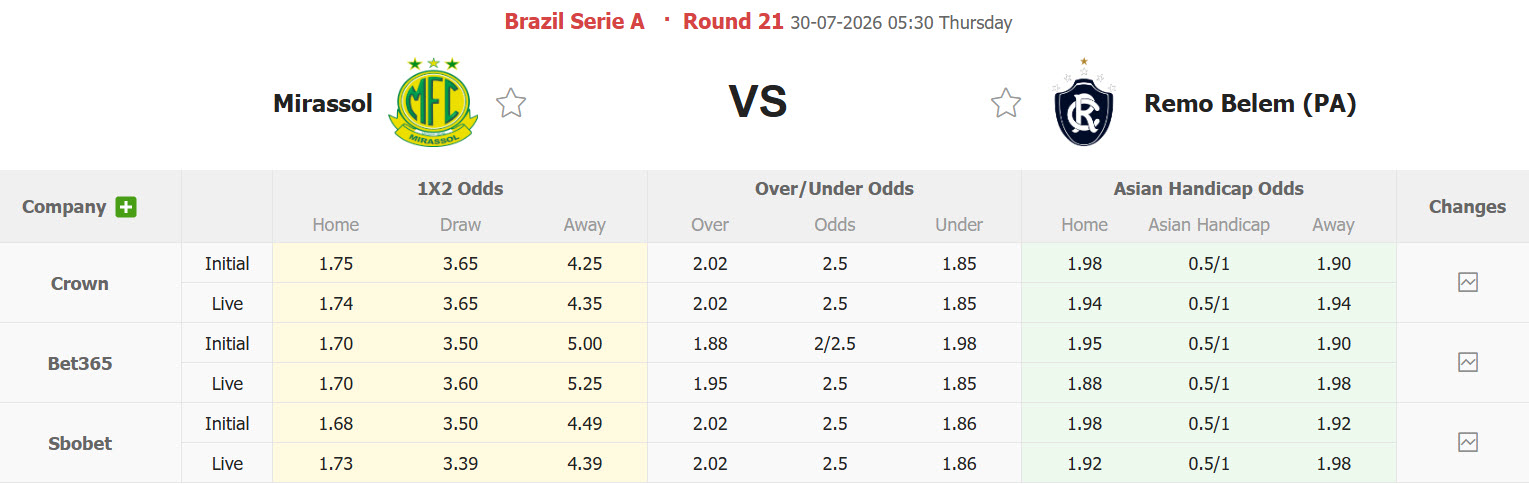Click the Remo Belem club crest

pos(1084,102)
